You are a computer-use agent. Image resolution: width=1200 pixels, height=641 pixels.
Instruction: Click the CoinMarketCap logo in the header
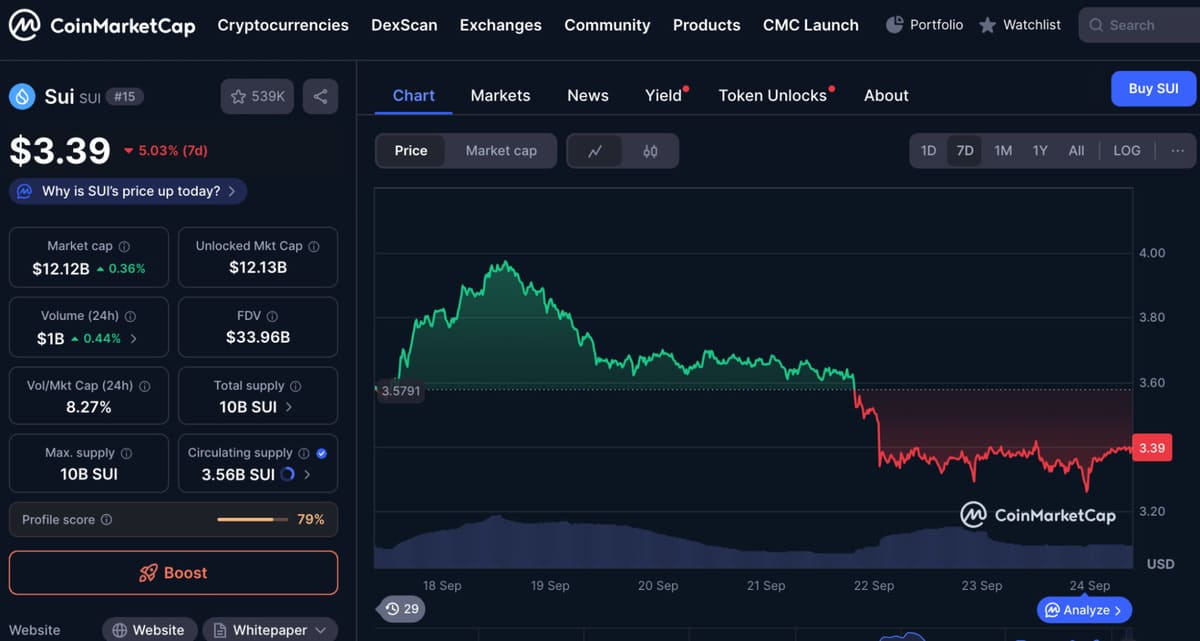coord(102,25)
